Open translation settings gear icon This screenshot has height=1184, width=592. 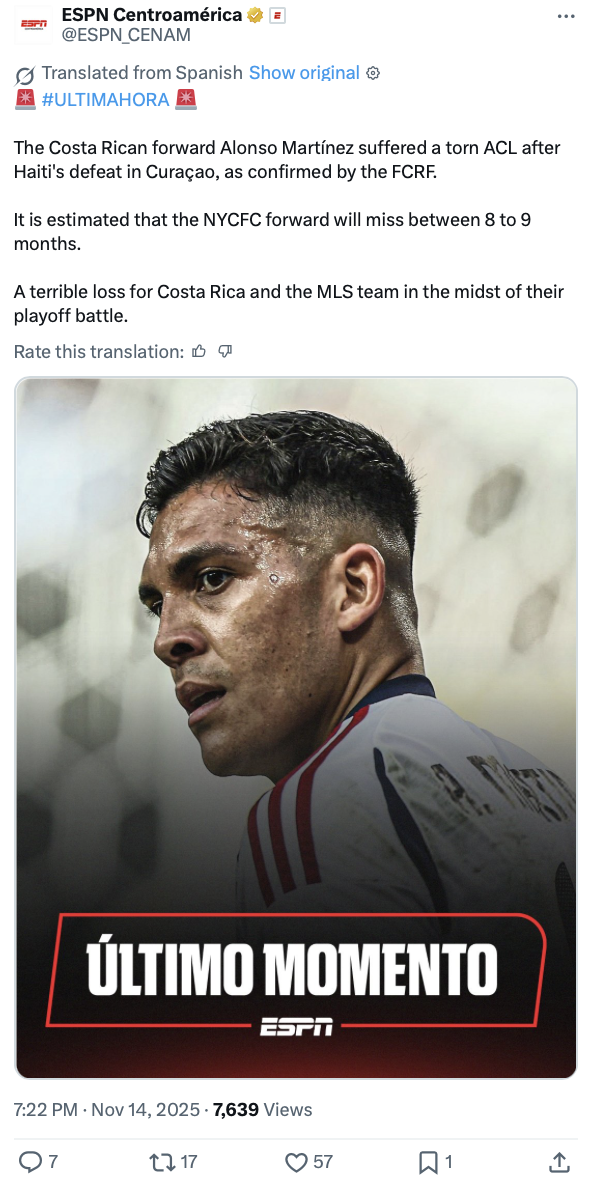click(x=372, y=73)
